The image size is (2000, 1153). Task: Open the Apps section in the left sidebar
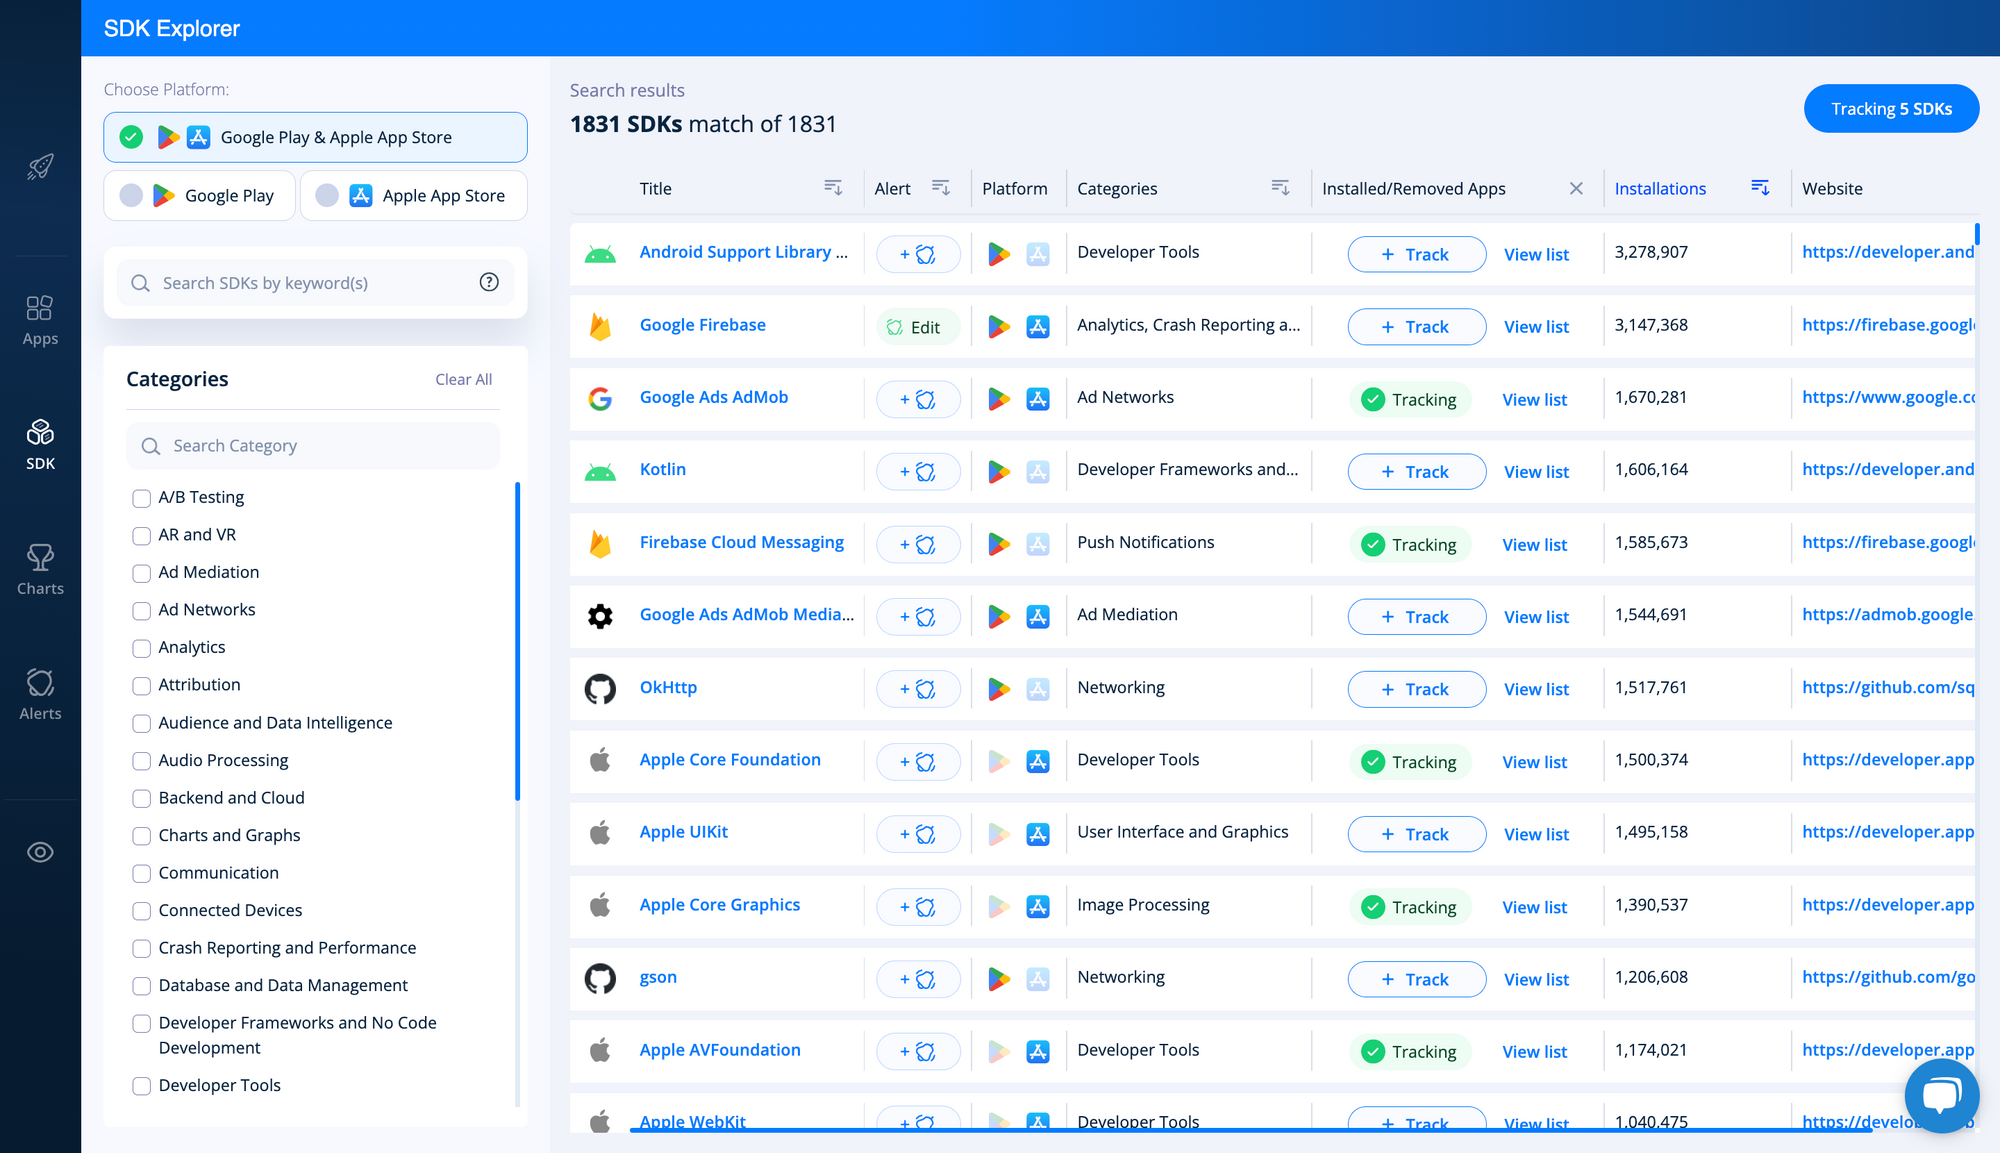tap(40, 318)
